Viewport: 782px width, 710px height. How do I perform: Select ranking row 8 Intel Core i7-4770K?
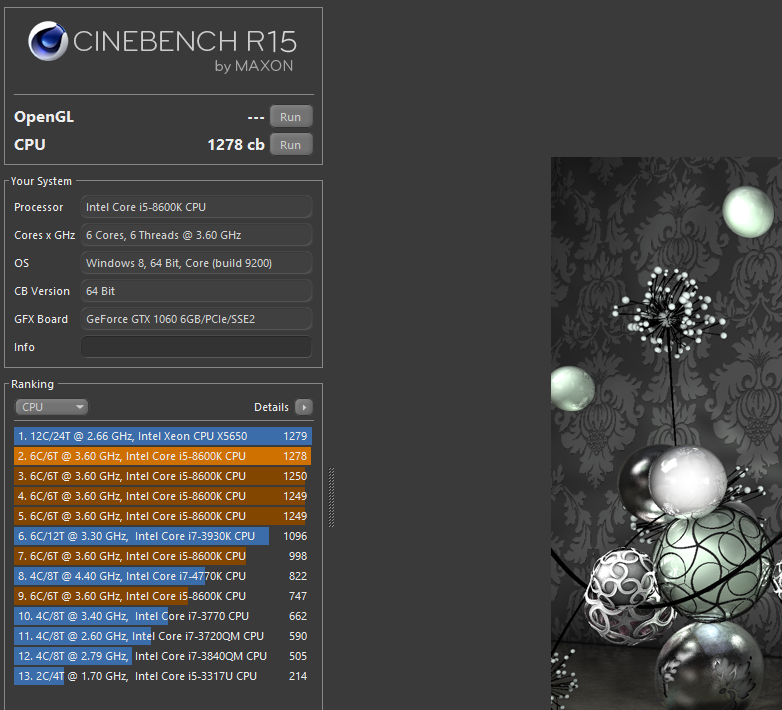pyautogui.click(x=163, y=576)
